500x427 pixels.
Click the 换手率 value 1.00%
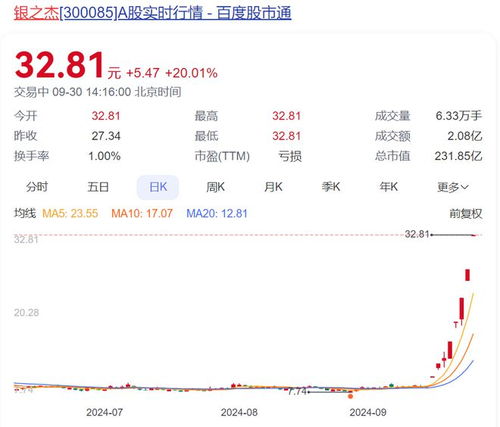[x=104, y=156]
